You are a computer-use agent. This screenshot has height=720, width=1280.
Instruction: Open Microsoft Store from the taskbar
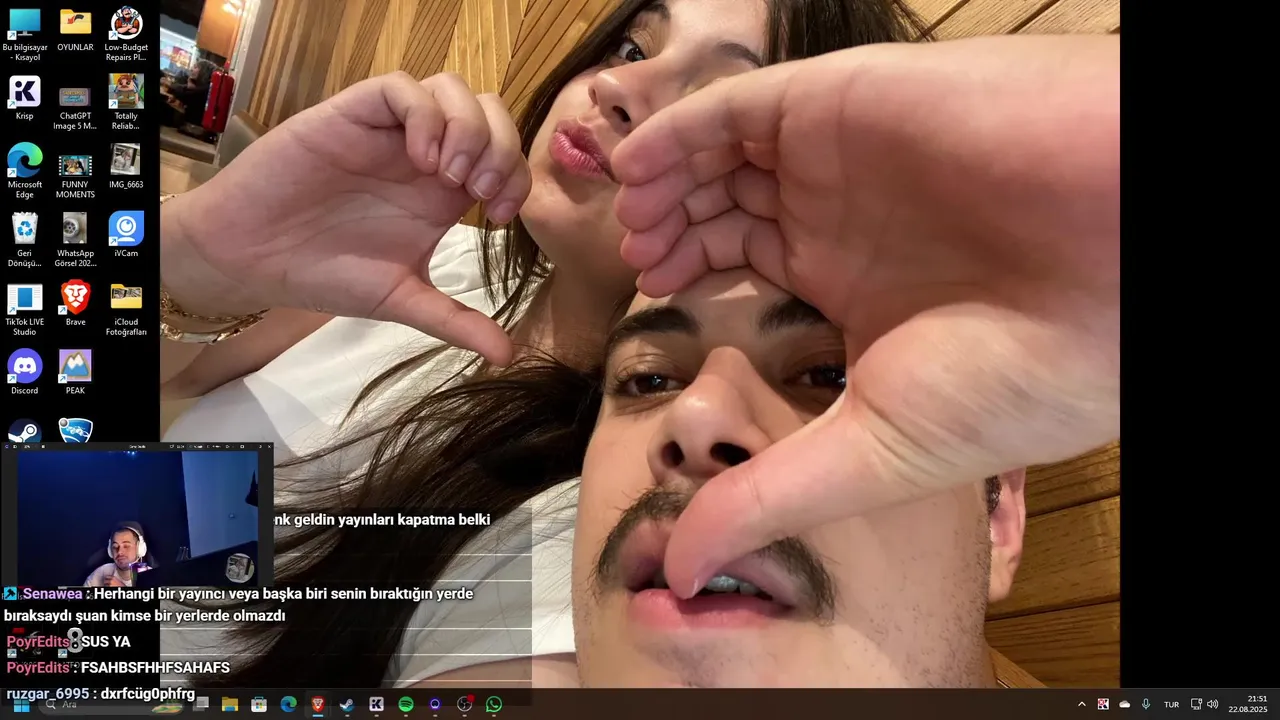(x=259, y=705)
